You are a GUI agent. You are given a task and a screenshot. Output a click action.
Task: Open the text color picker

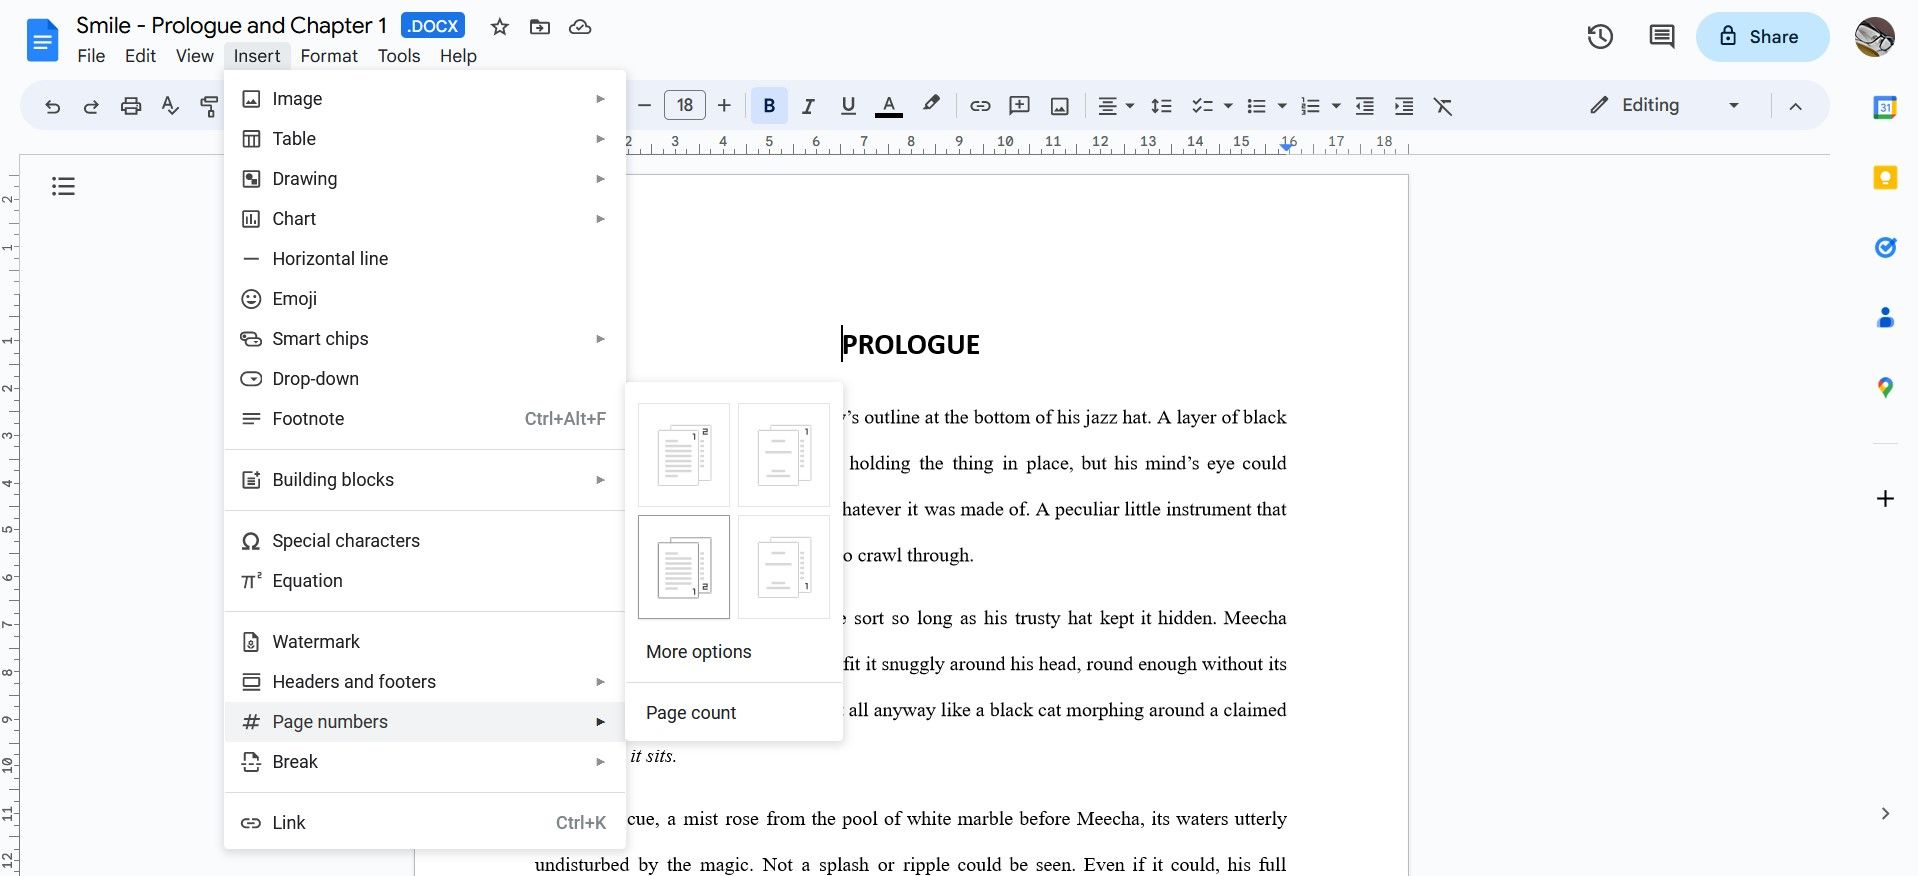click(888, 106)
